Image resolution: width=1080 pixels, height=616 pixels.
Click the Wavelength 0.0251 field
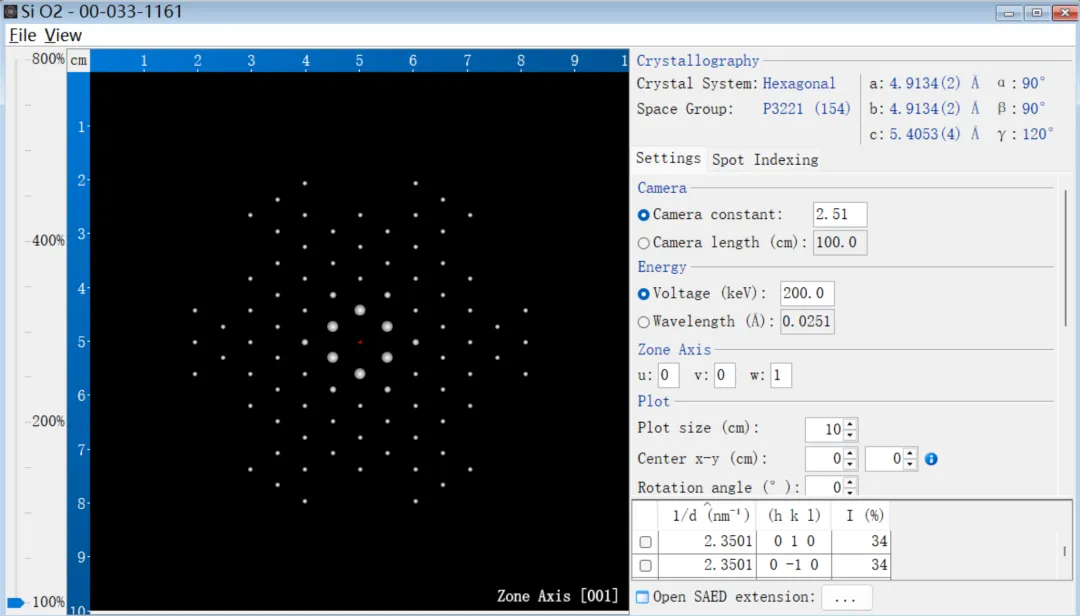(807, 321)
